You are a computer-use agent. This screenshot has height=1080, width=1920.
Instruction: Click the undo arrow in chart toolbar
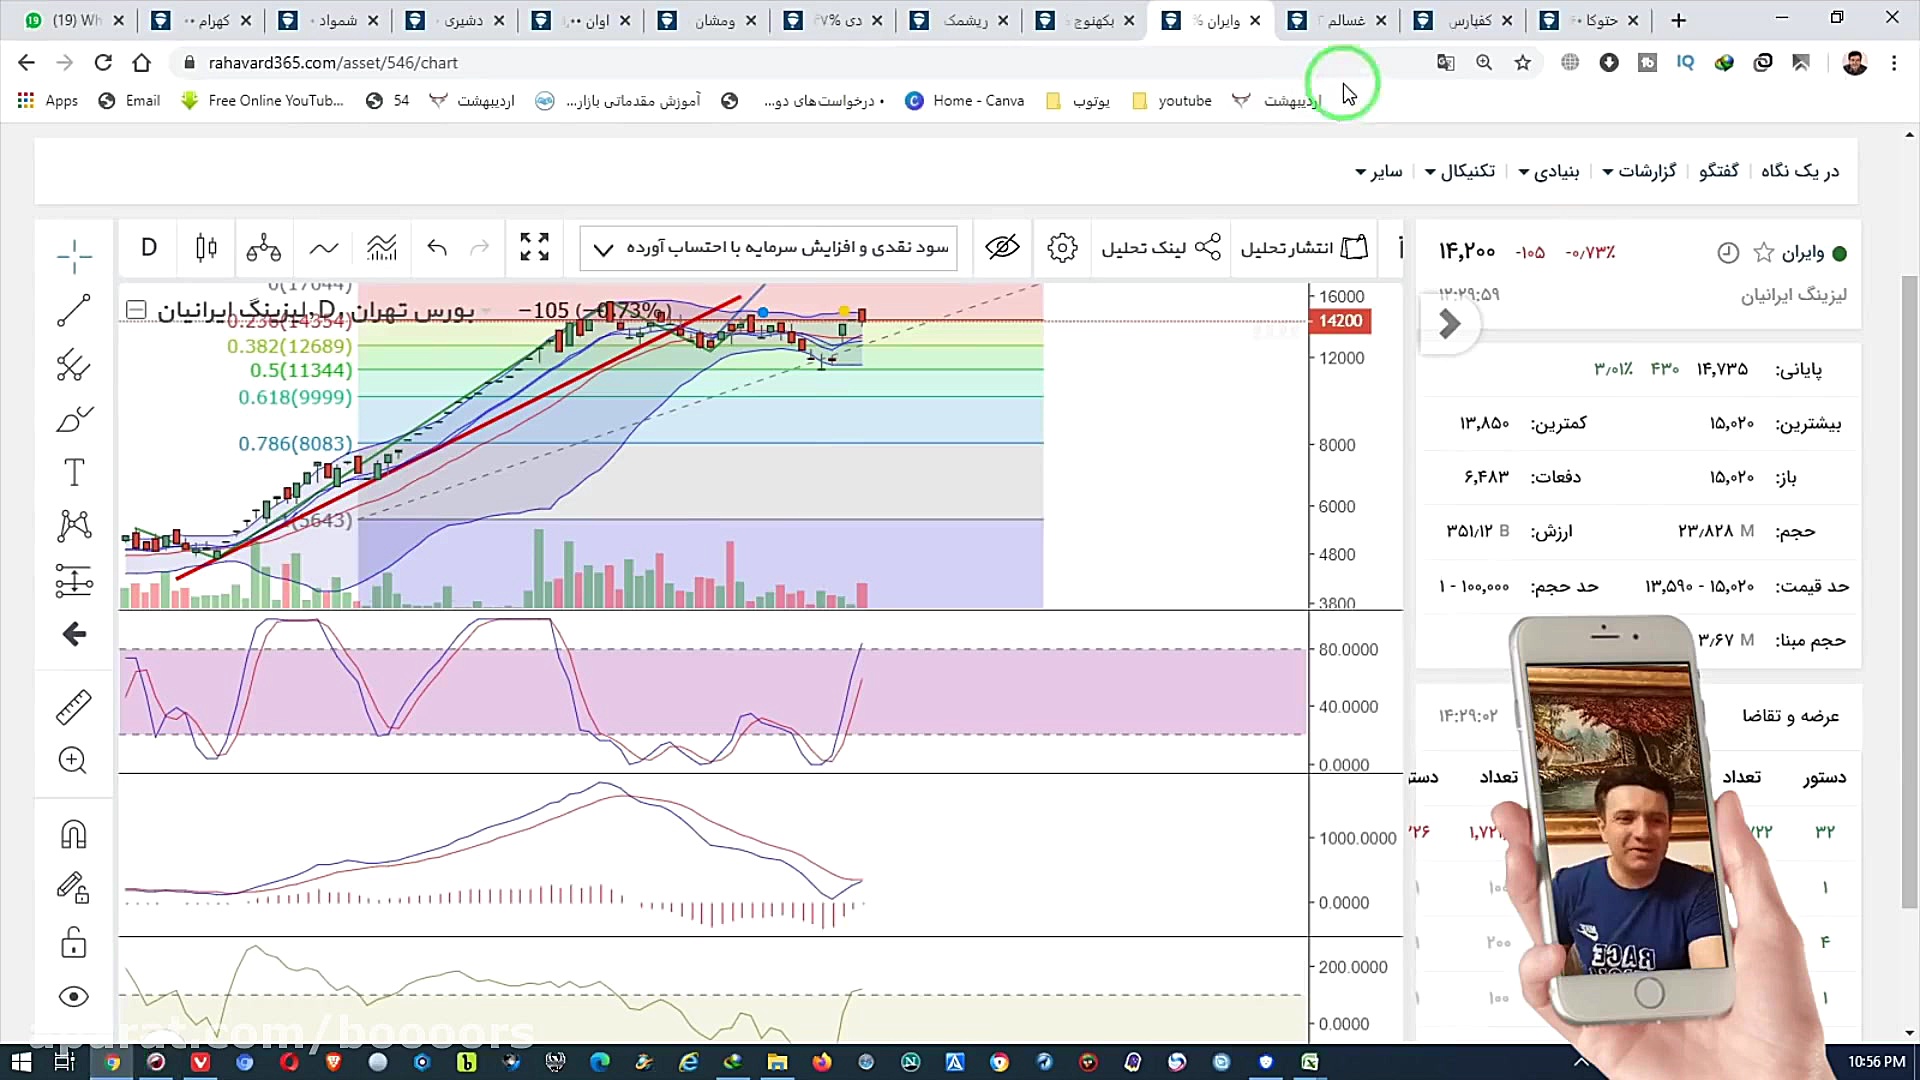(437, 247)
